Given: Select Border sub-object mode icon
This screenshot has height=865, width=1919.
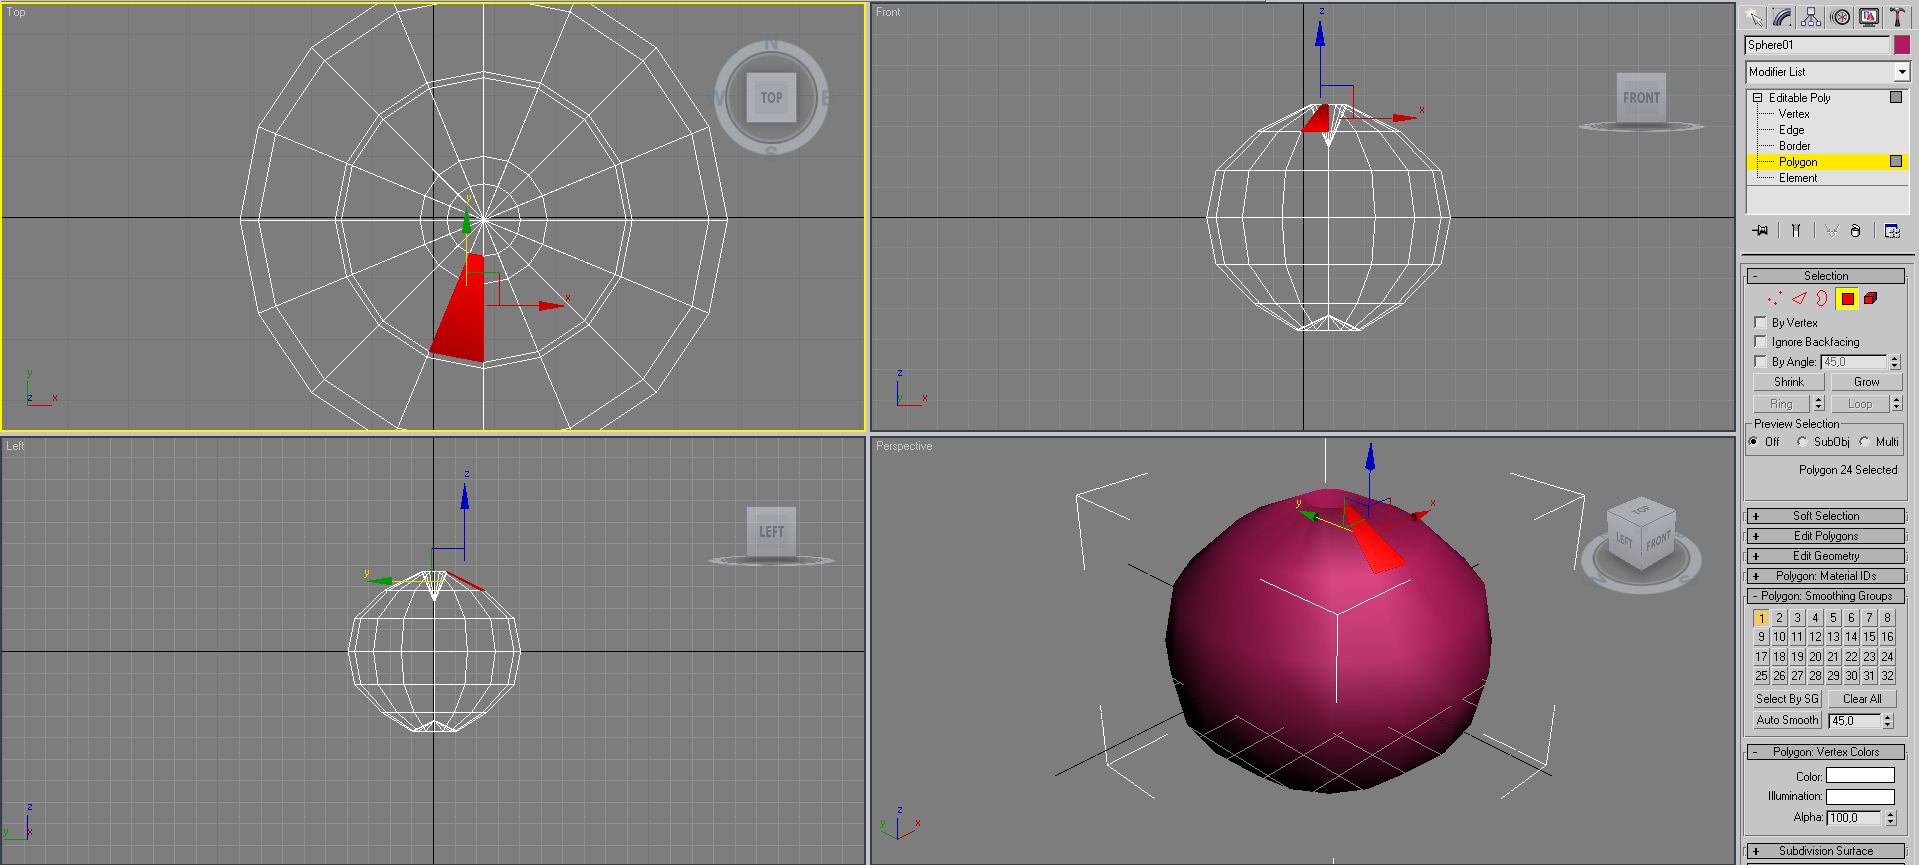Looking at the screenshot, I should click(x=1822, y=298).
